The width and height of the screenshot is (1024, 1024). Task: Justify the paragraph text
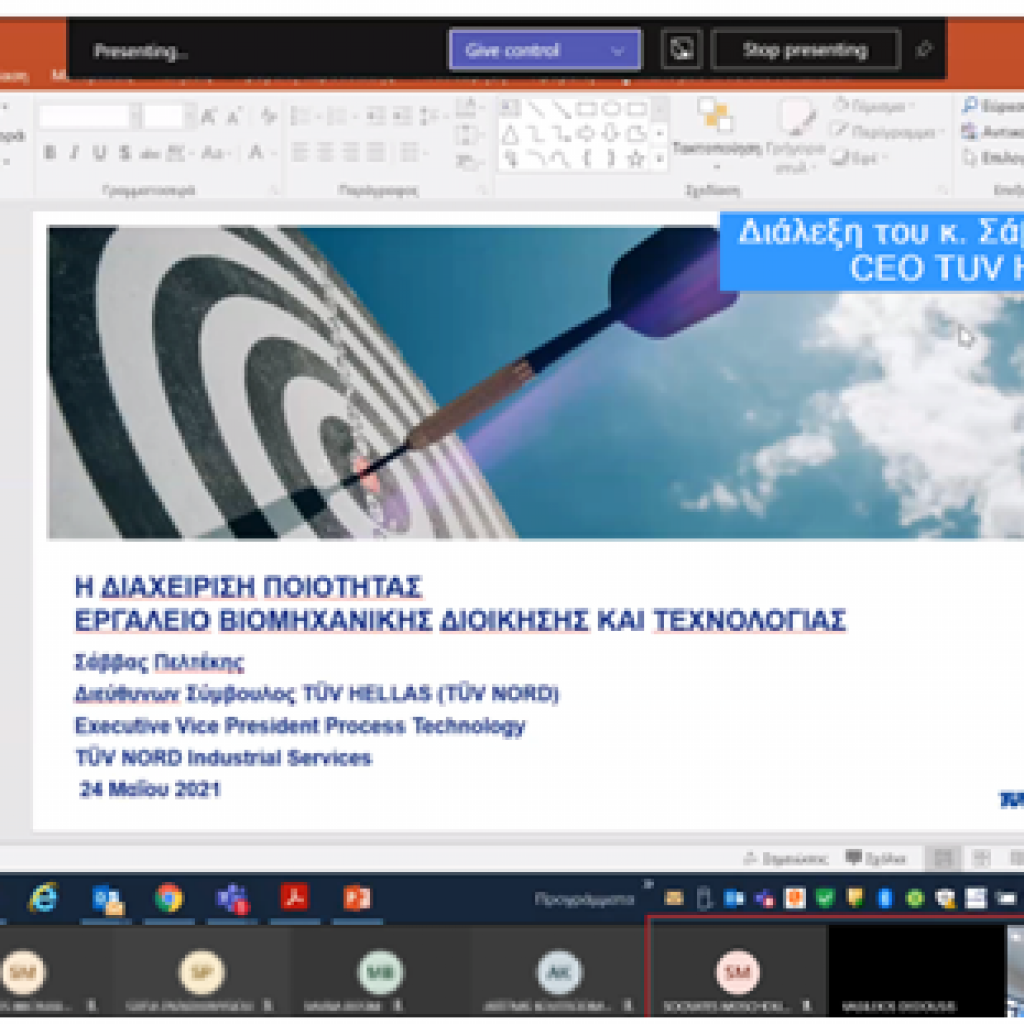[x=376, y=153]
